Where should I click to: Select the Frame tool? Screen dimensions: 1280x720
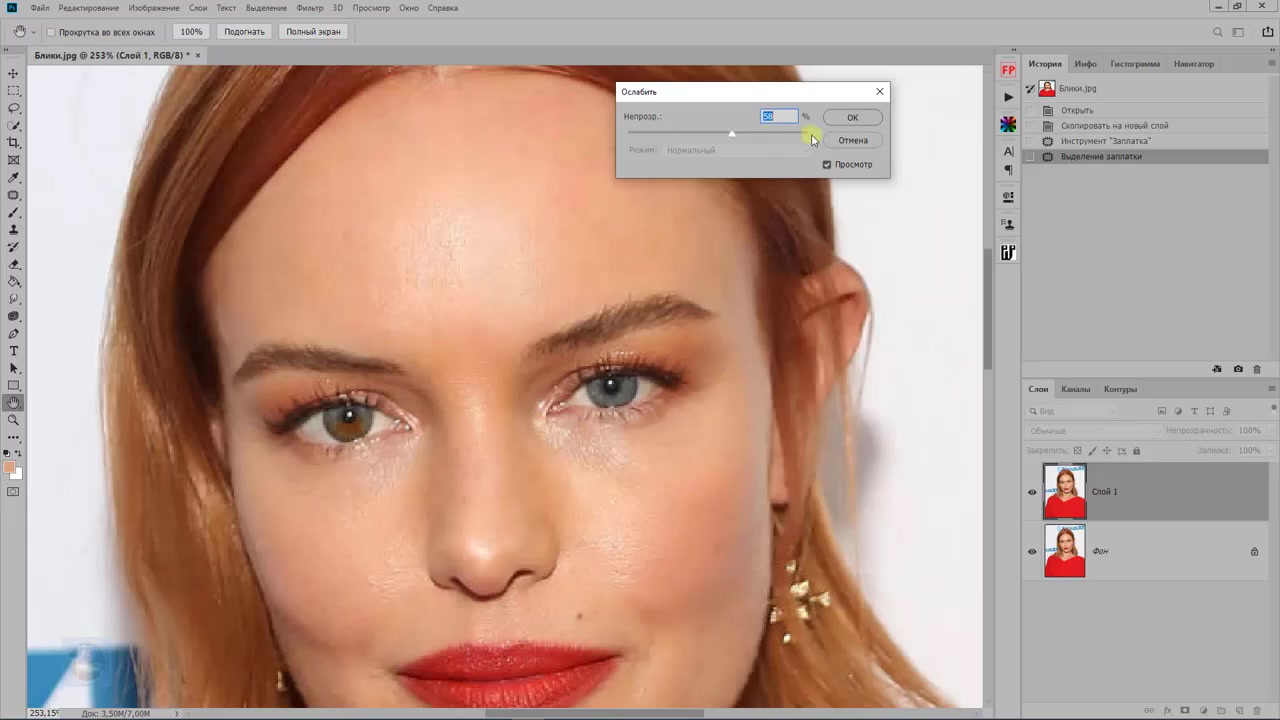pyautogui.click(x=14, y=160)
